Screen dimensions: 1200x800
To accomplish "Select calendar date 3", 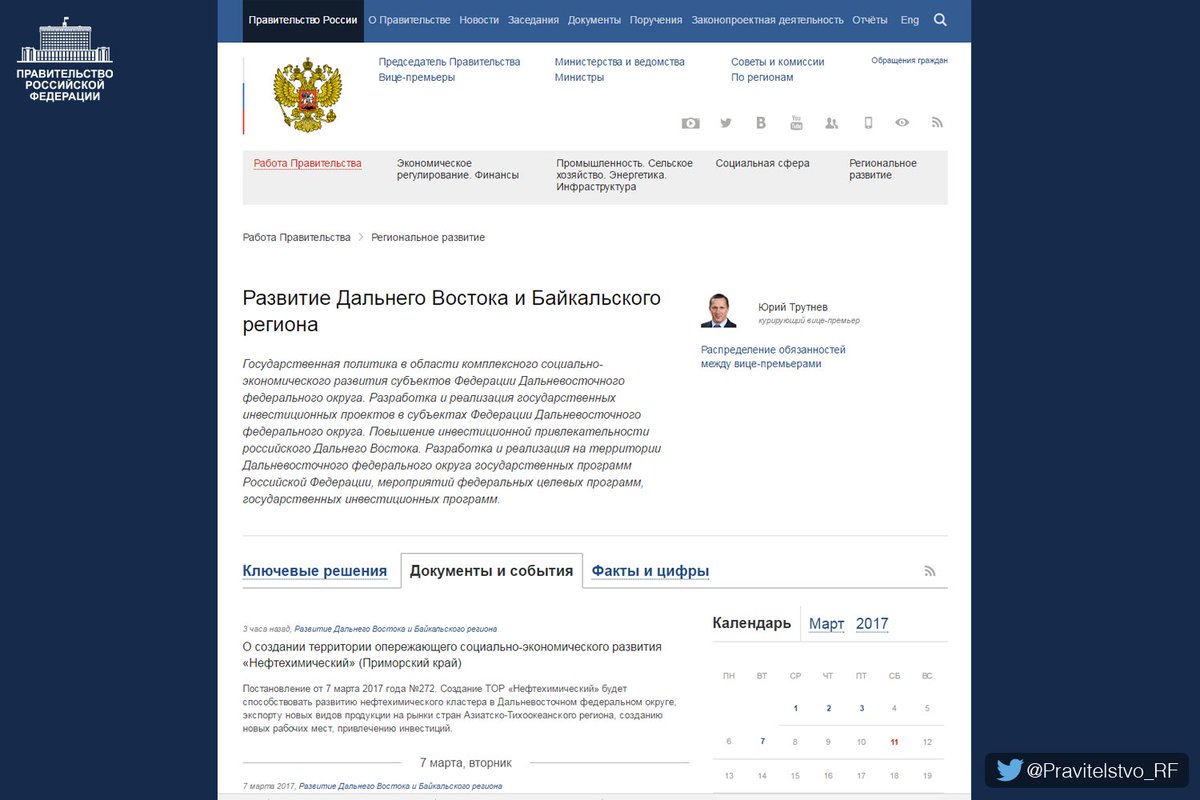I will pyautogui.click(x=861, y=708).
